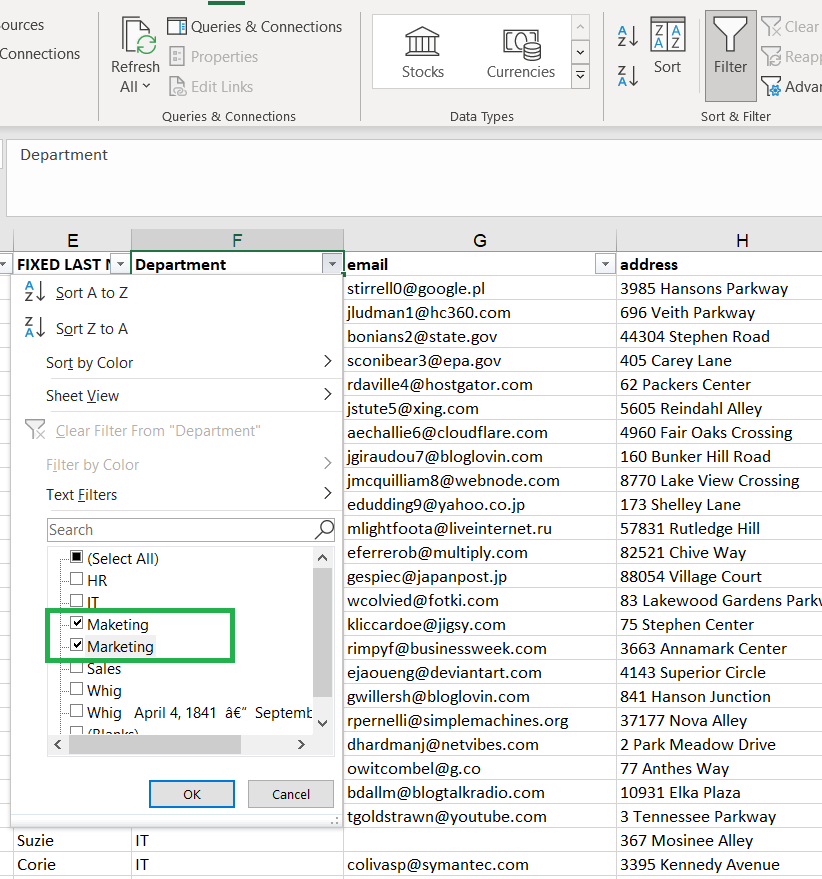This screenshot has width=822, height=879.
Task: Open Advanced filter options
Action: point(791,86)
